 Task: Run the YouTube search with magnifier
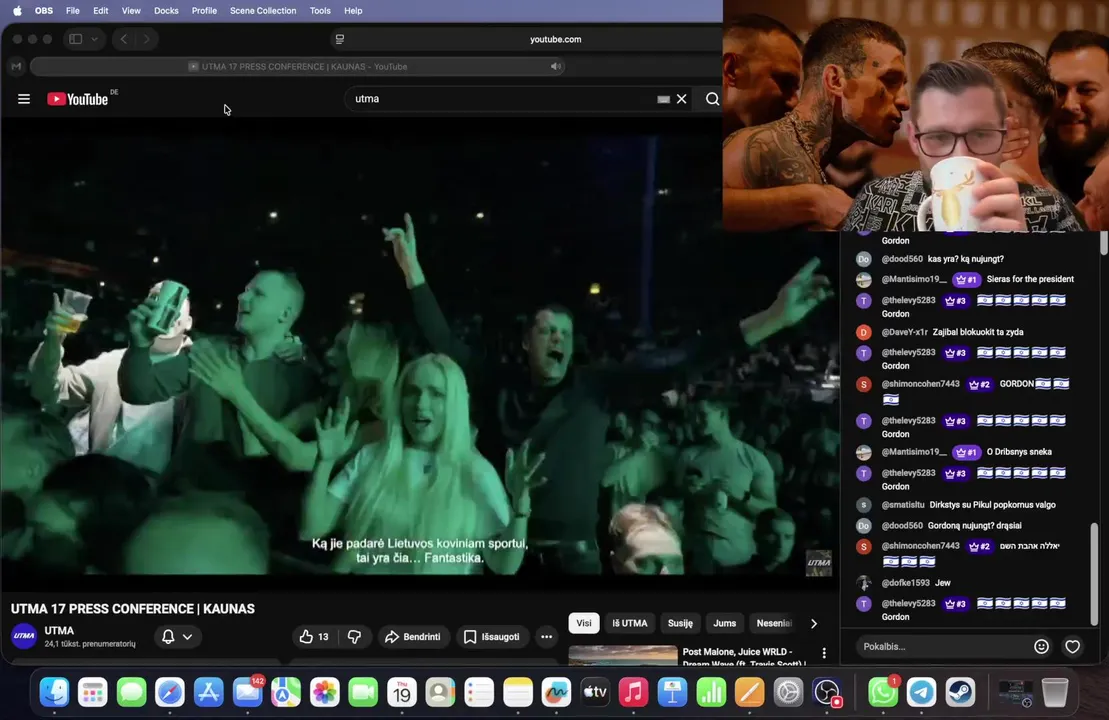tap(712, 99)
